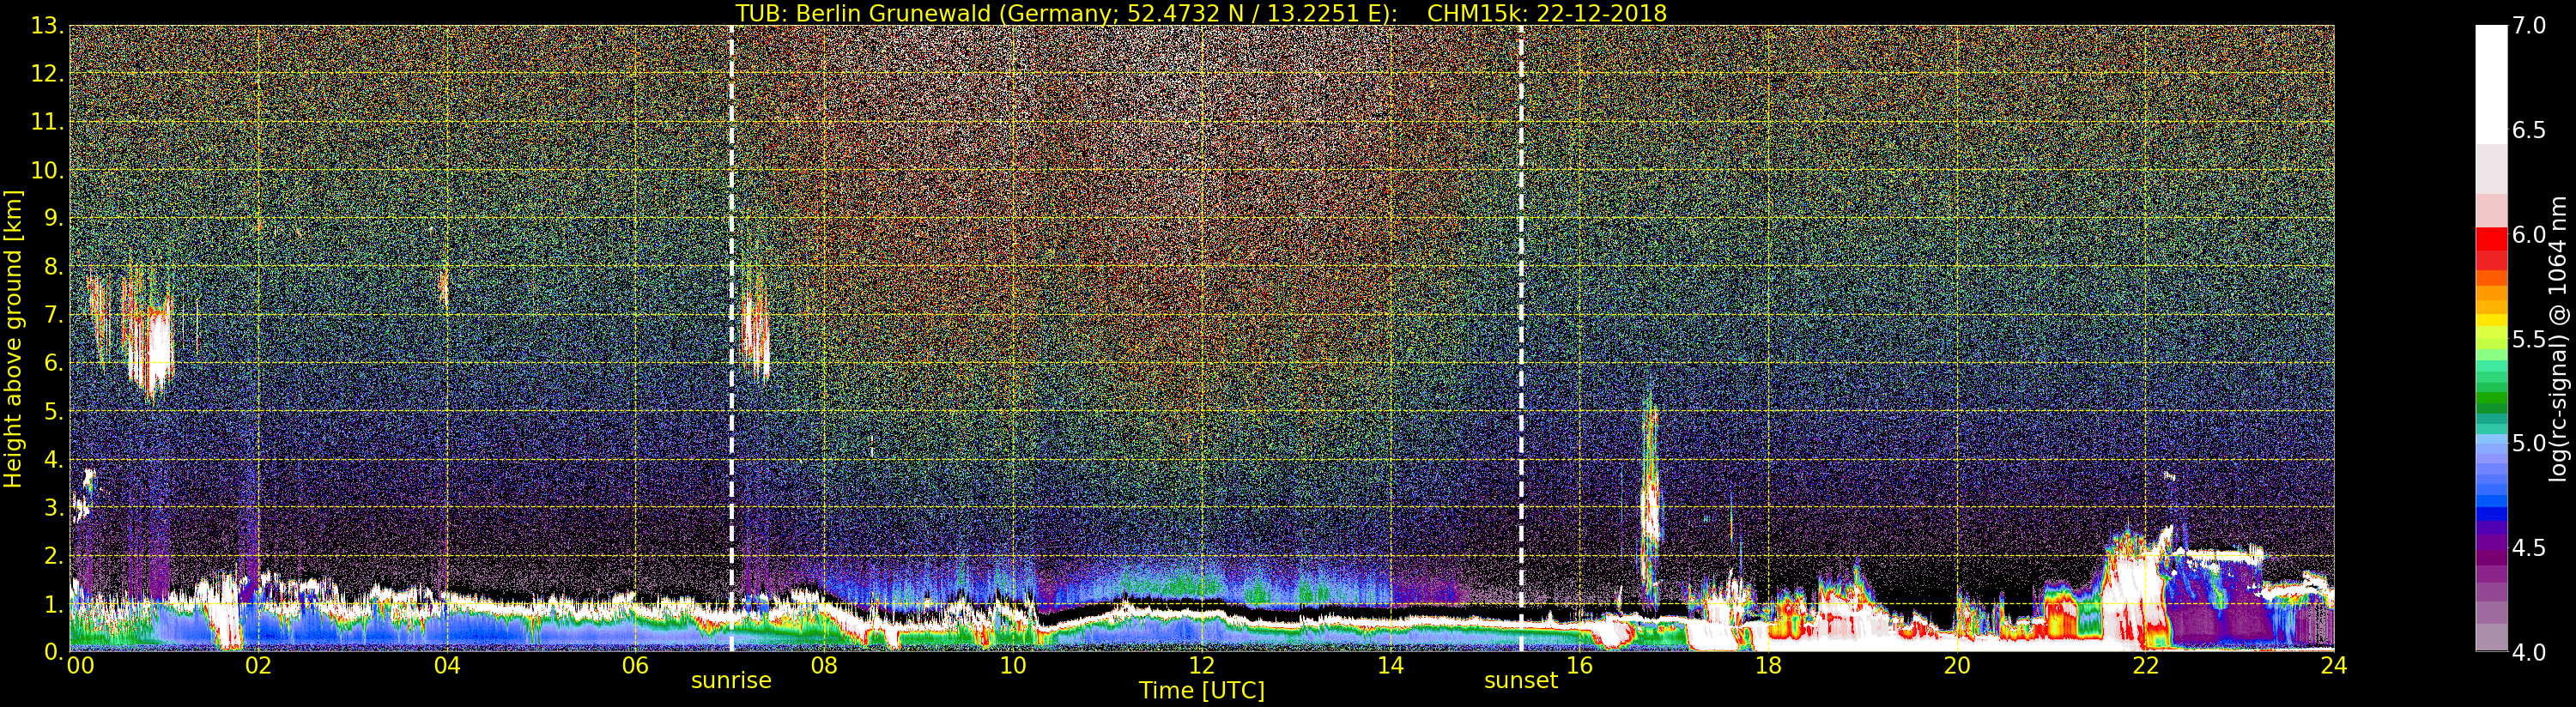The width and height of the screenshot is (2576, 707).
Task: Click height axis tick "9."
Action: point(53,218)
